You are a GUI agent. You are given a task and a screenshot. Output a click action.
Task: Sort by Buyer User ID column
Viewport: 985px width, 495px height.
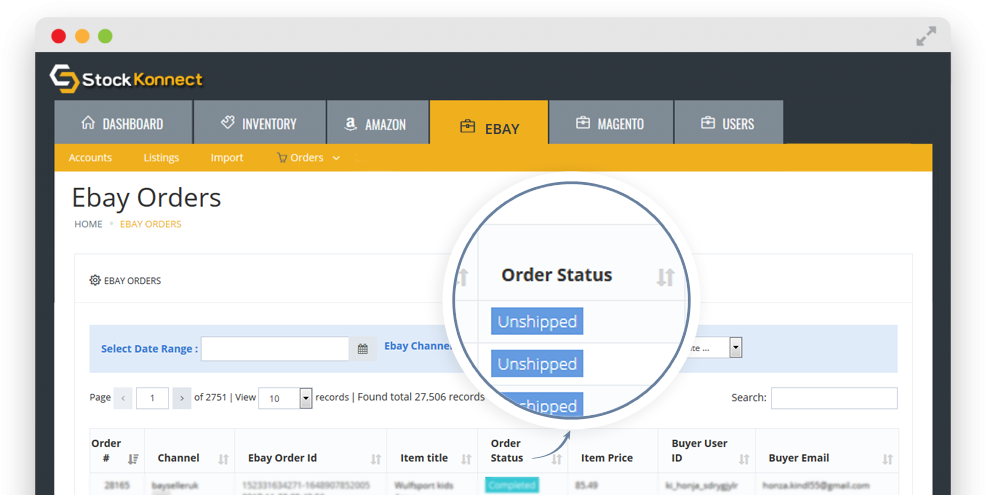(x=744, y=459)
